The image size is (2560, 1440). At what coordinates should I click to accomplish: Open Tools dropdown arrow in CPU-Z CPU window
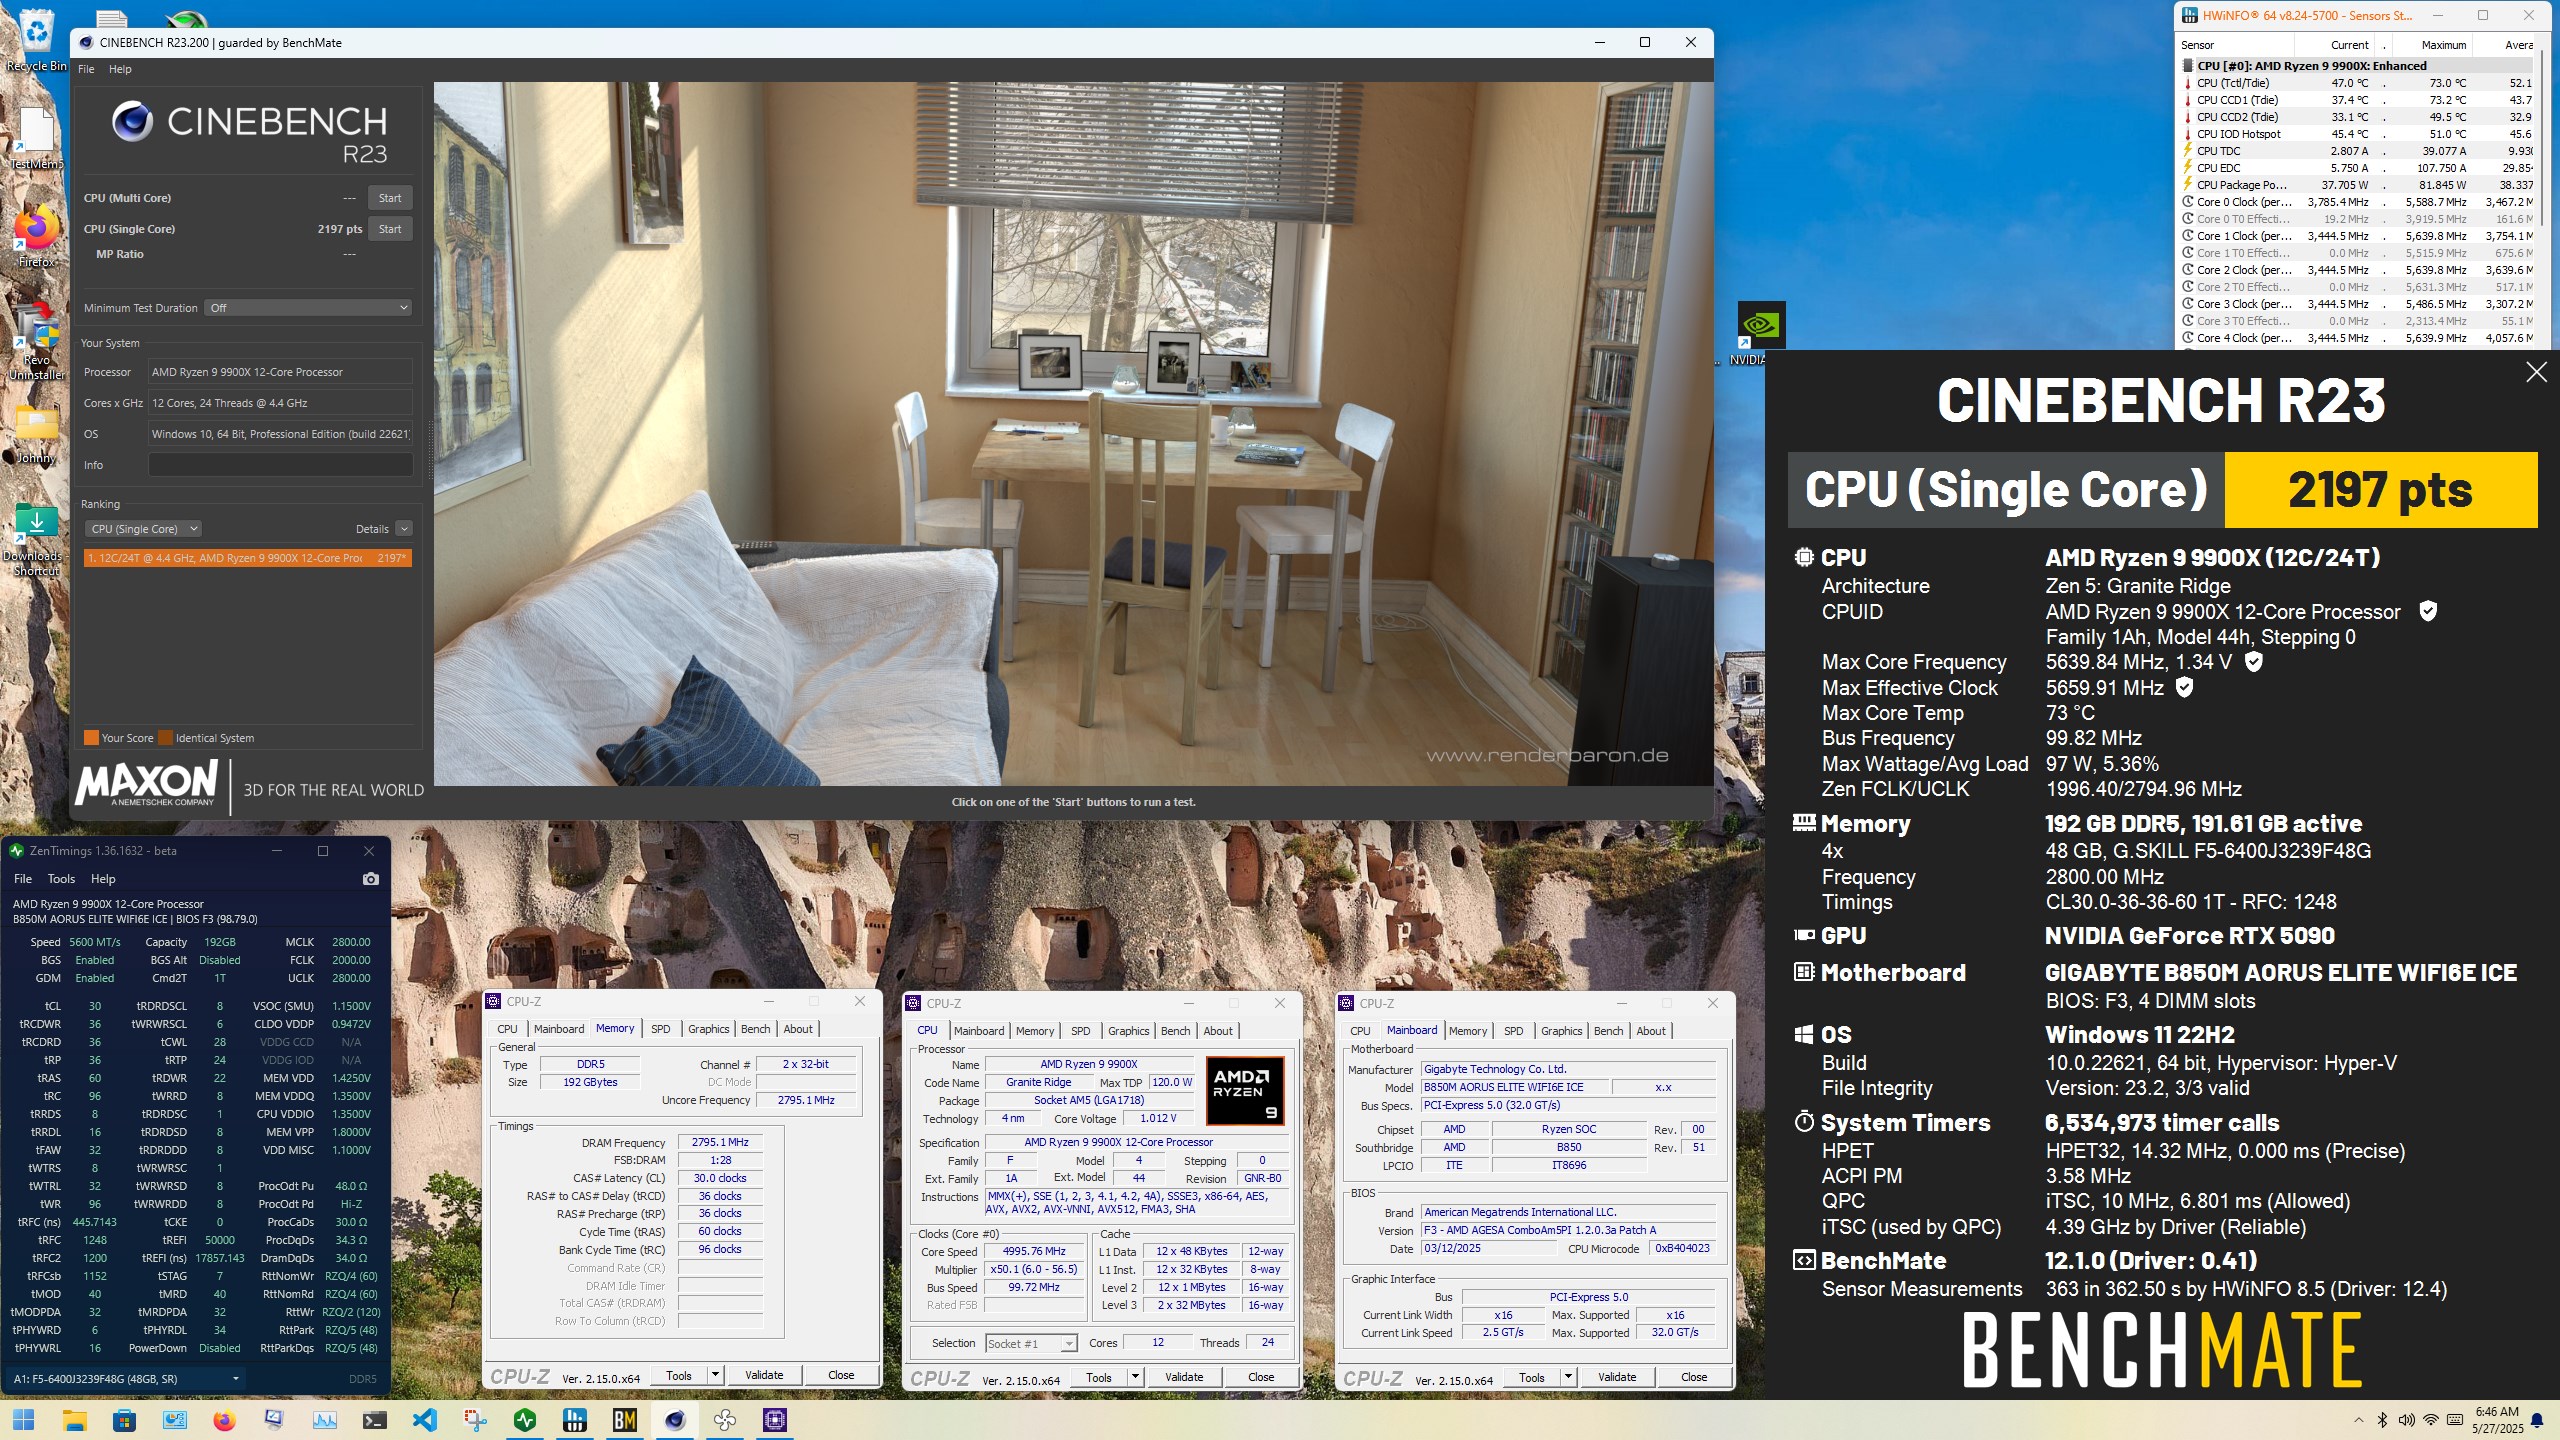click(x=1135, y=1377)
